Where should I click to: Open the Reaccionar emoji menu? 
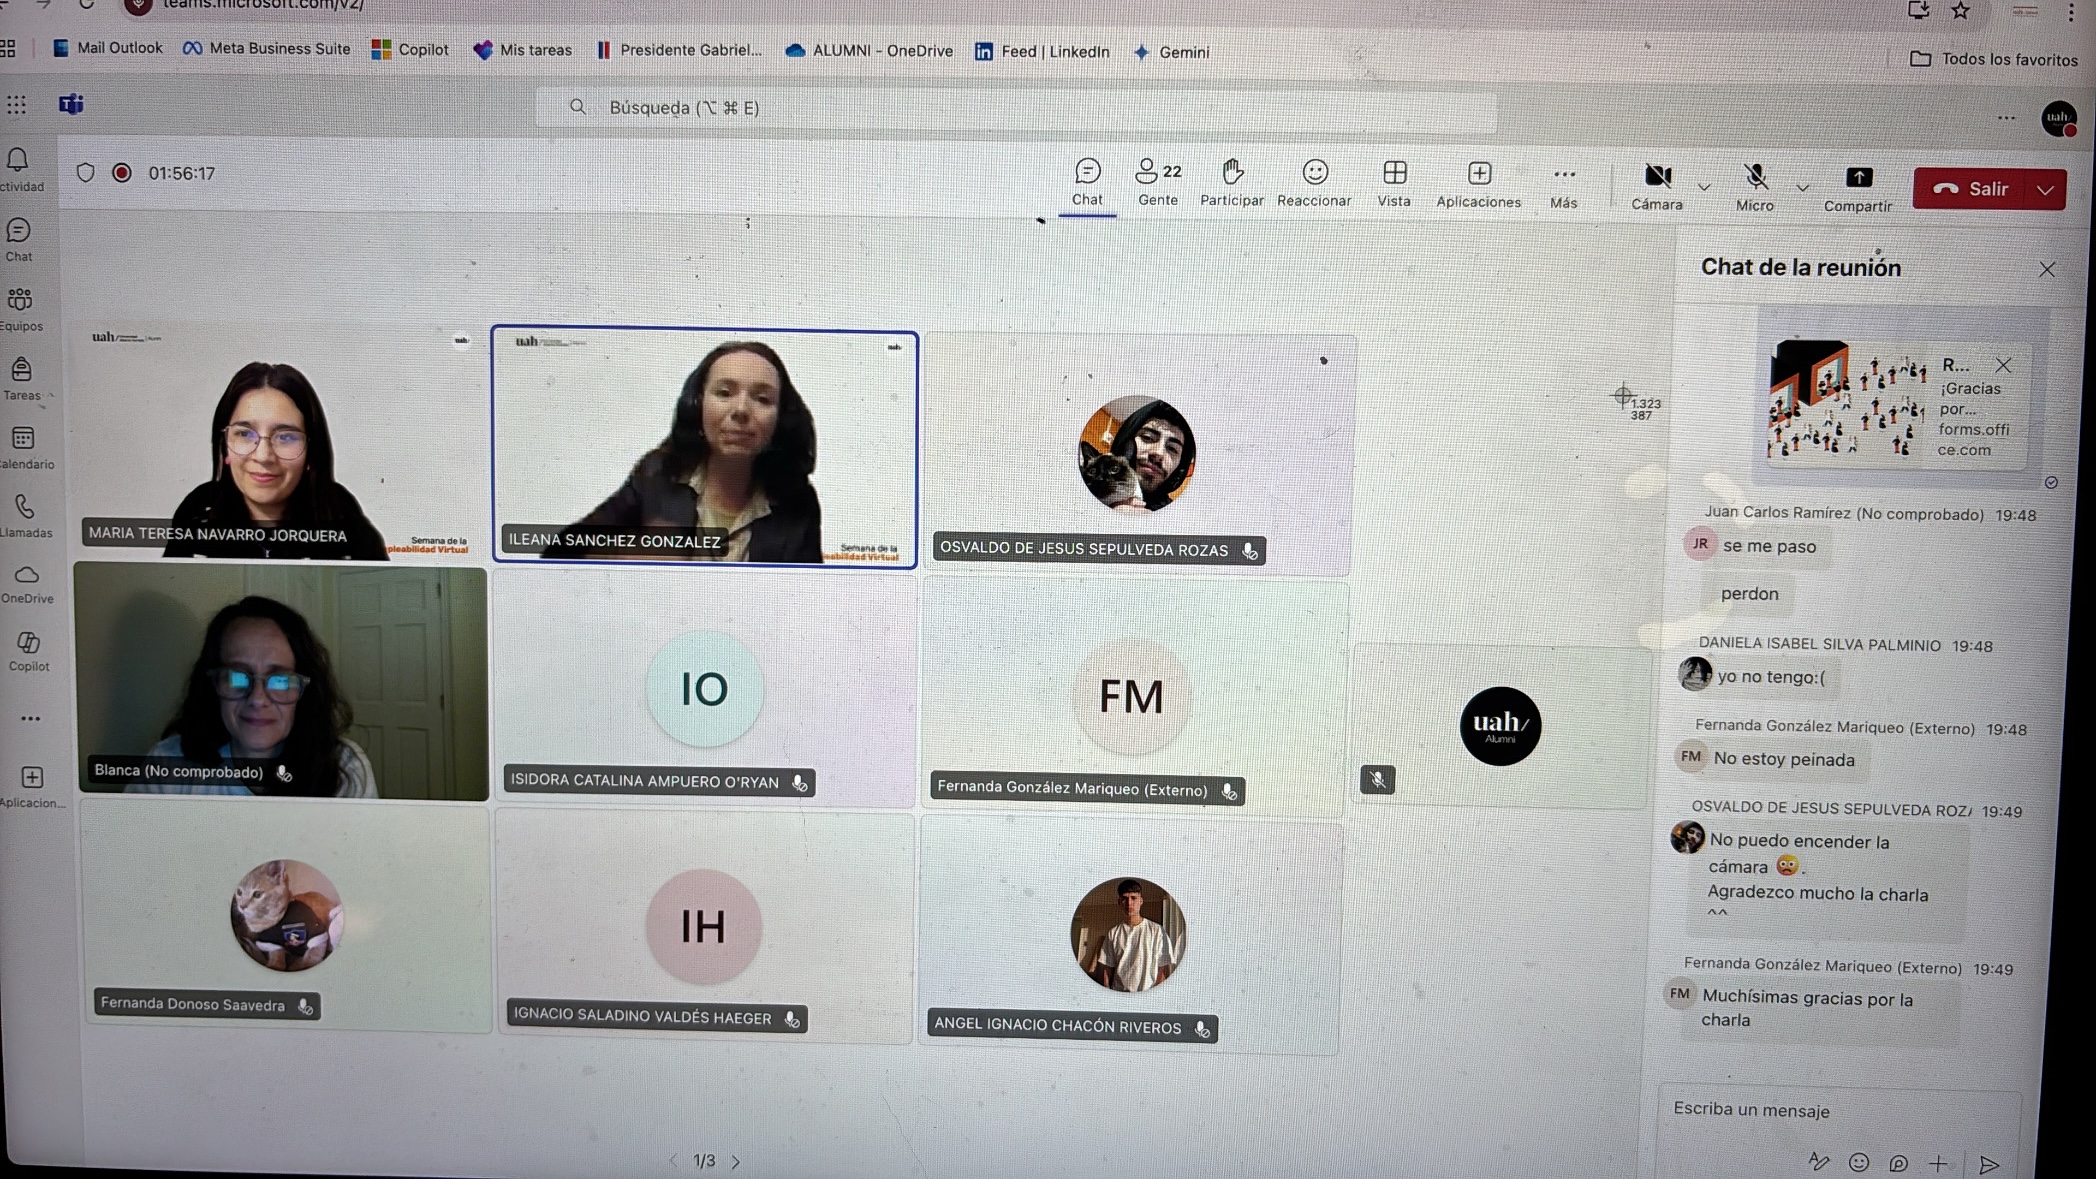point(1314,184)
